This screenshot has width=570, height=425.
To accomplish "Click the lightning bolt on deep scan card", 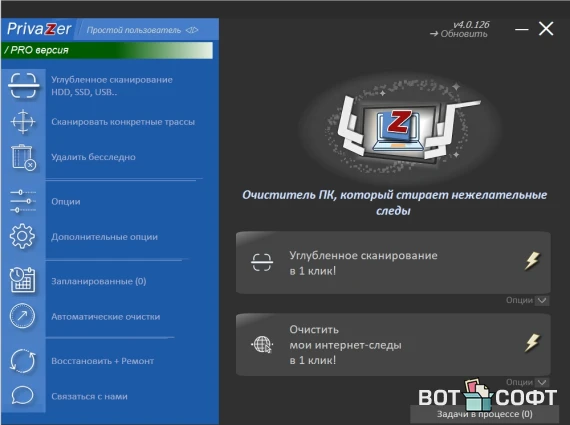I will coord(532,261).
